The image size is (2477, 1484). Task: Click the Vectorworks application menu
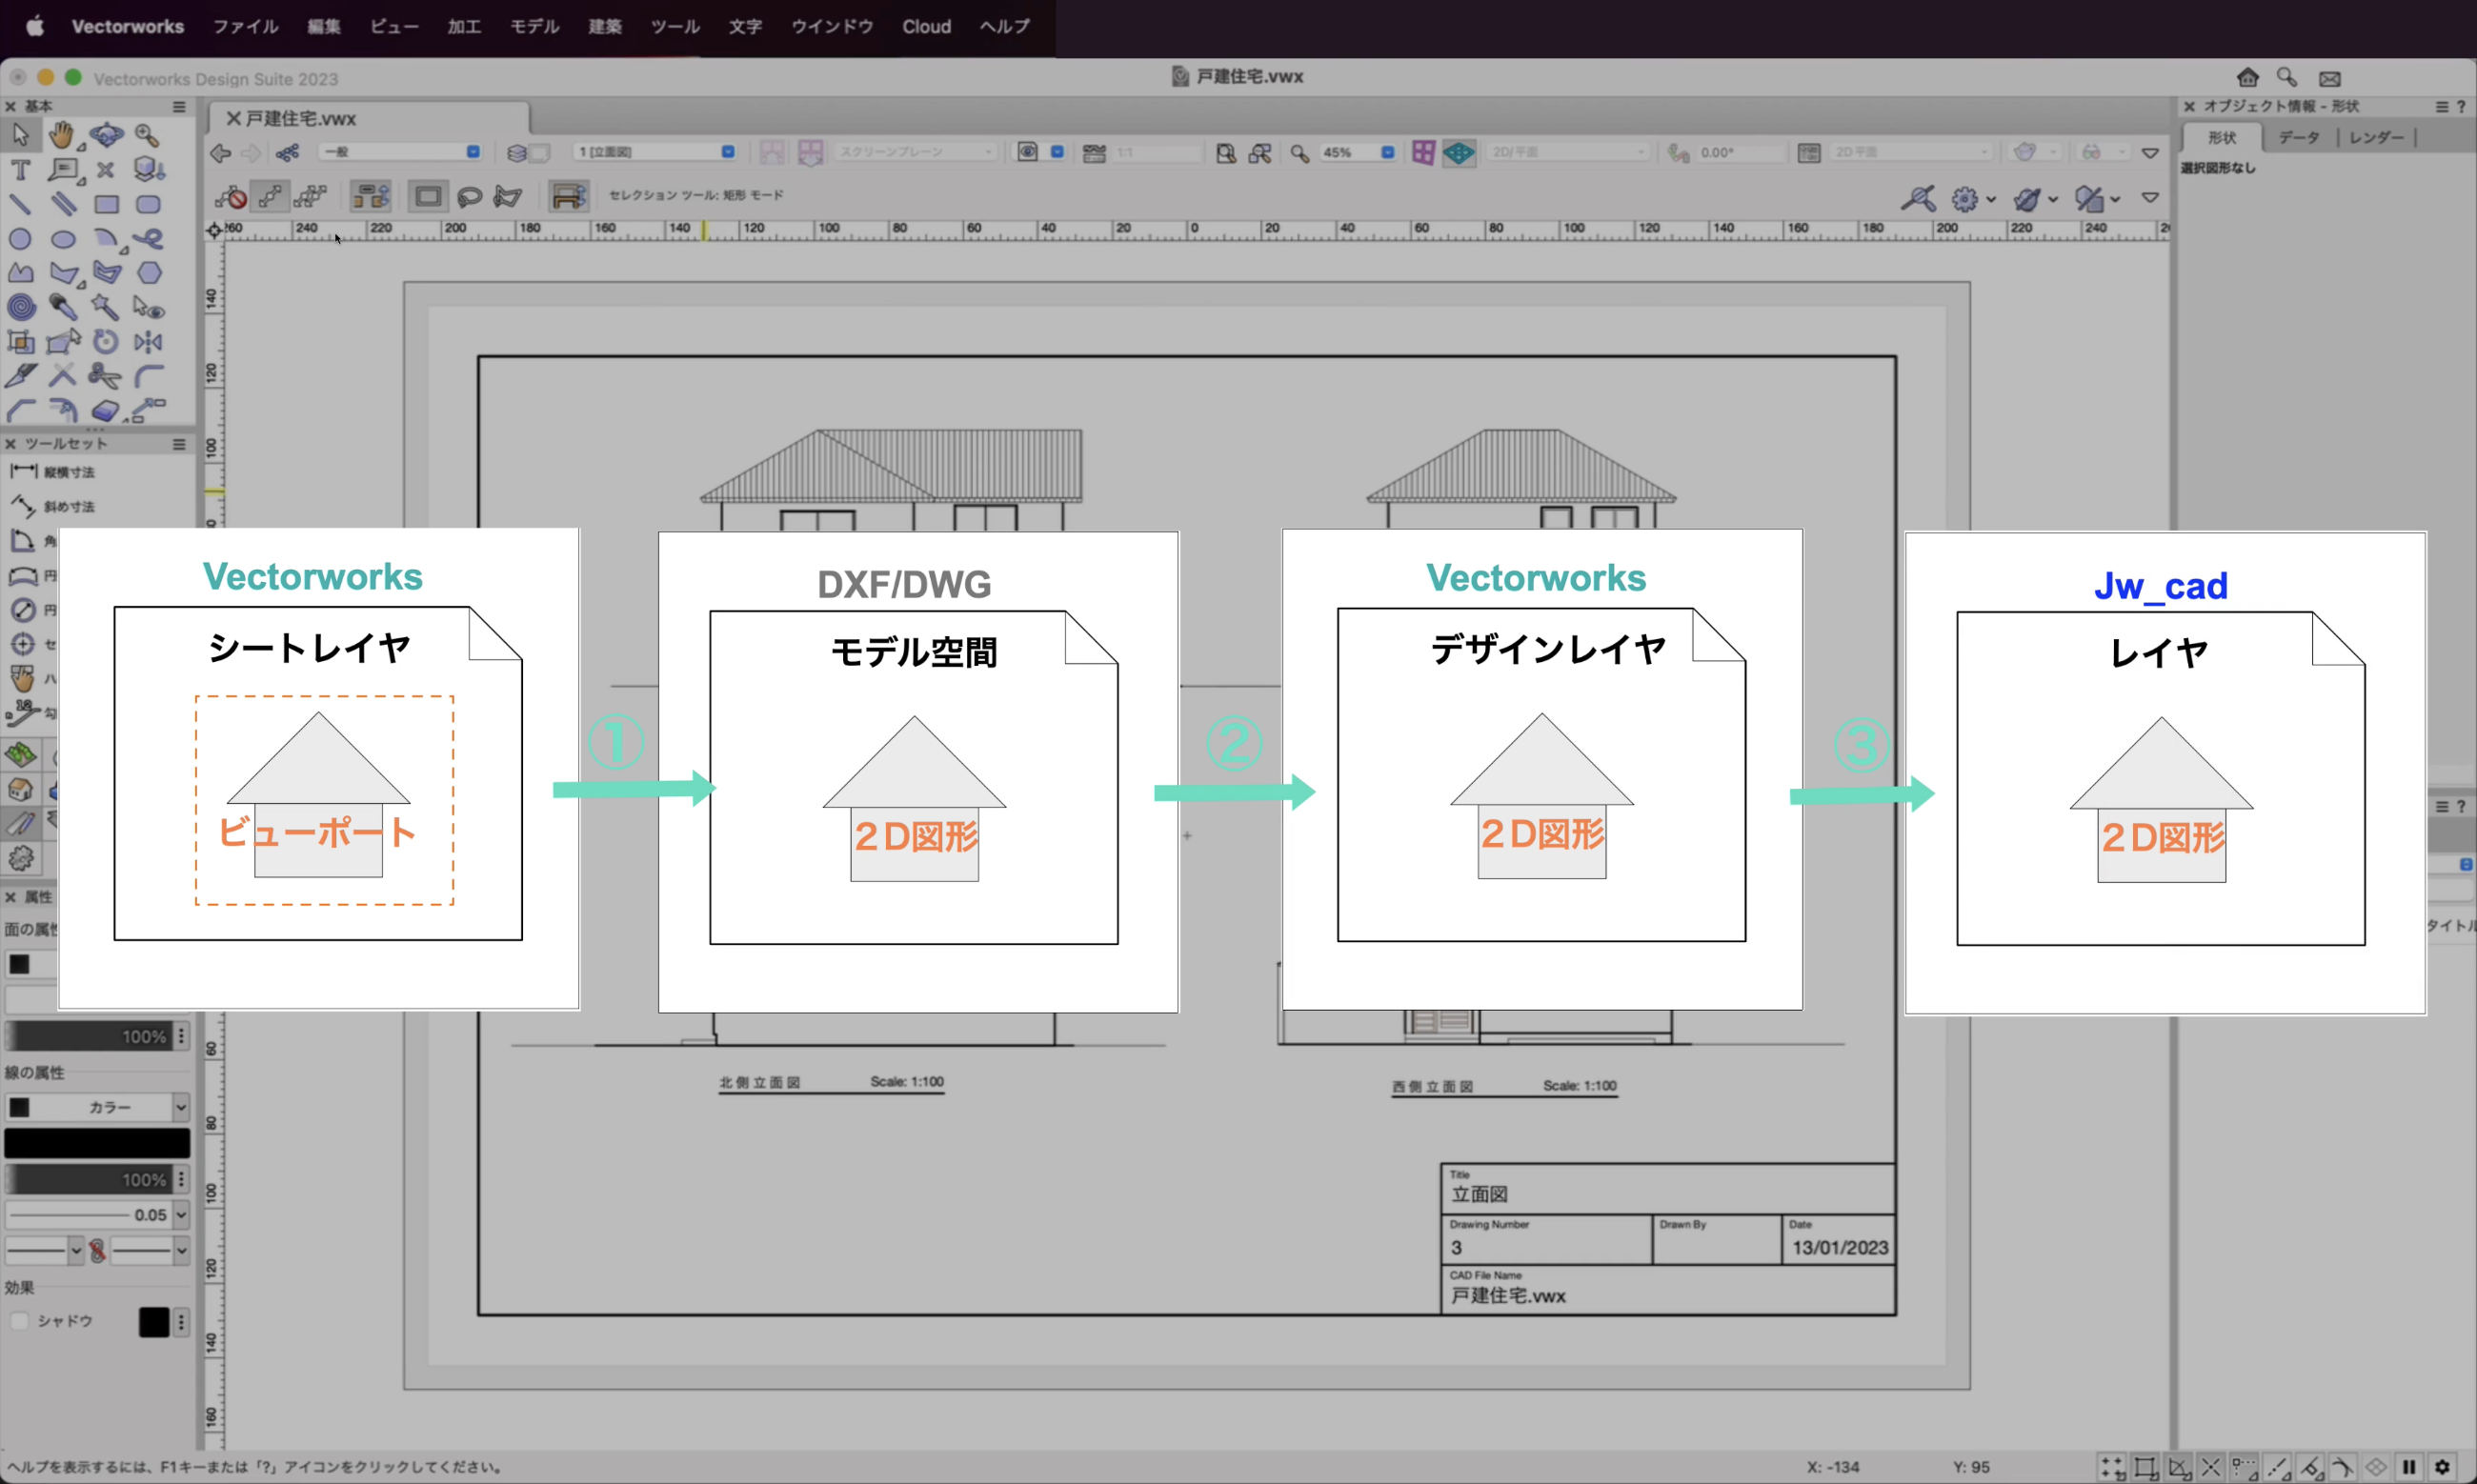(128, 27)
